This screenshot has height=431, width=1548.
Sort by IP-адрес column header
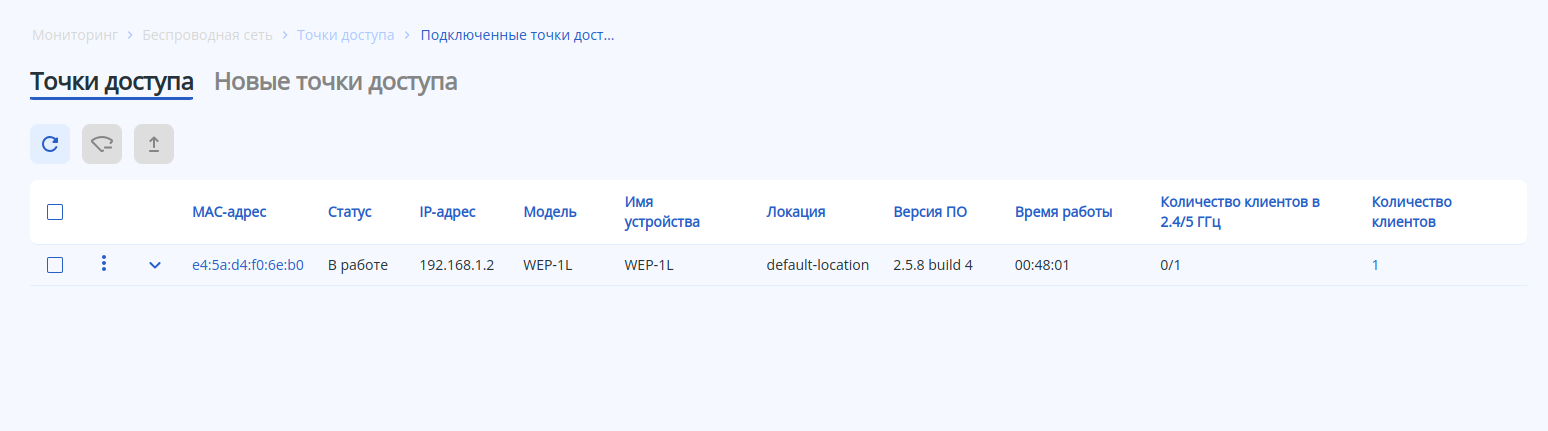pyautogui.click(x=447, y=212)
